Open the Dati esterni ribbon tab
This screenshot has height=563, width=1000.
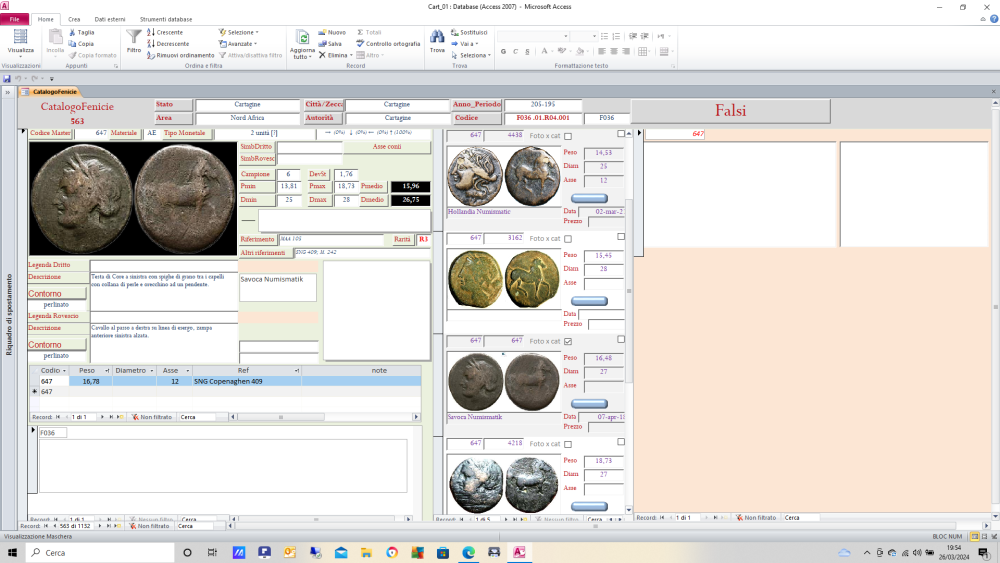[x=111, y=19]
